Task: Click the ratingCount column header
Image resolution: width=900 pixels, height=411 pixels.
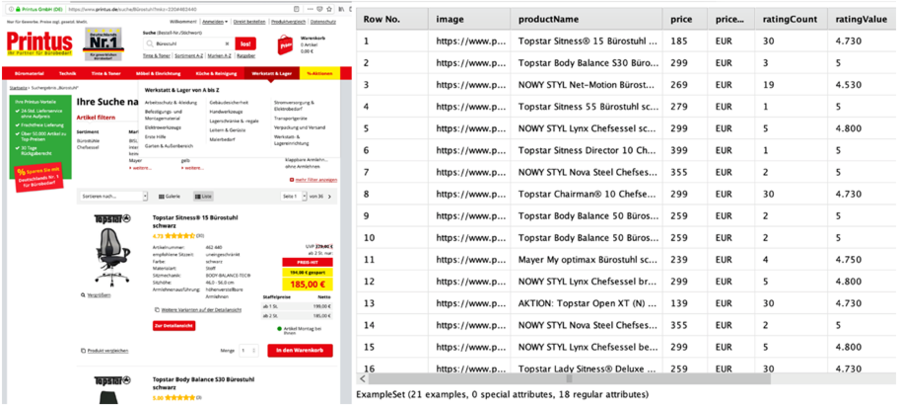Action: click(x=790, y=19)
